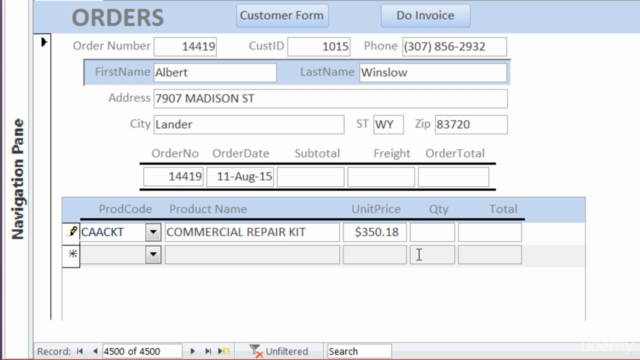Click the $350.18 UnitPrice field

point(375,232)
